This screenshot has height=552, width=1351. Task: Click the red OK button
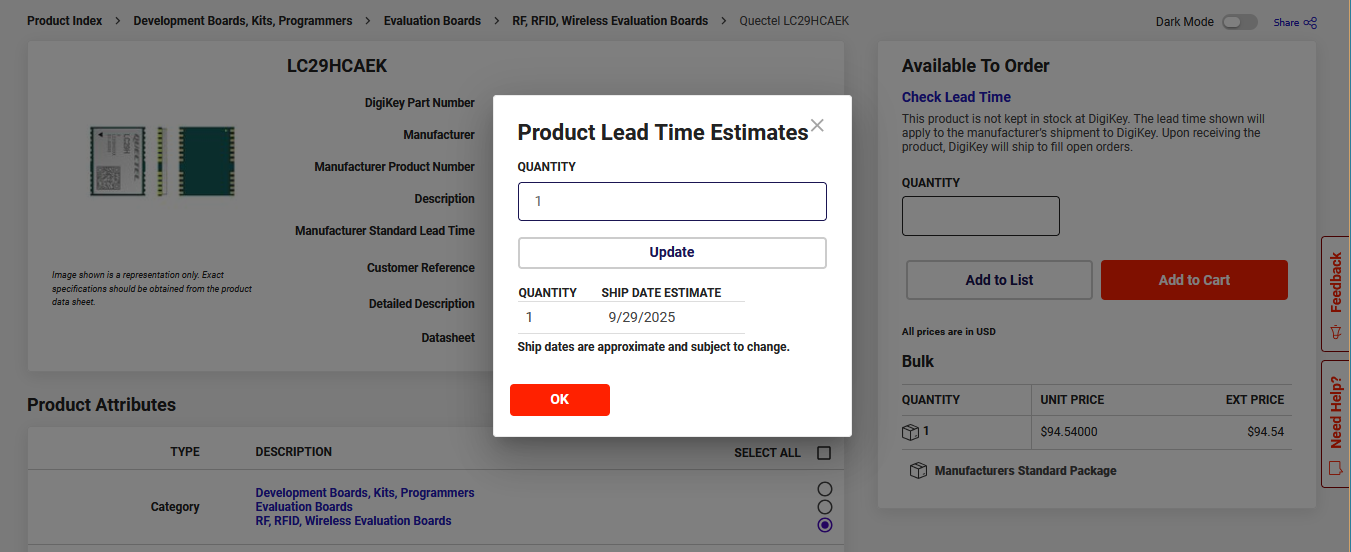point(560,400)
